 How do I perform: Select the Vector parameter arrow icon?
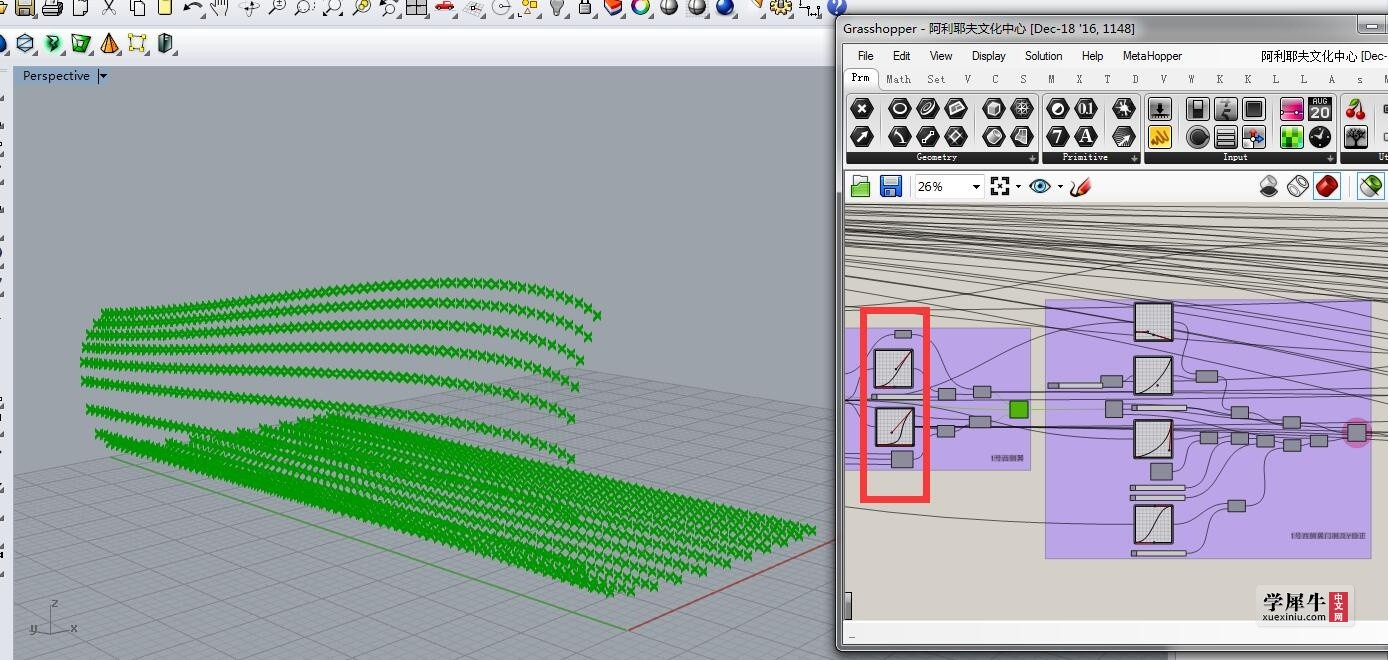pyautogui.click(x=862, y=136)
